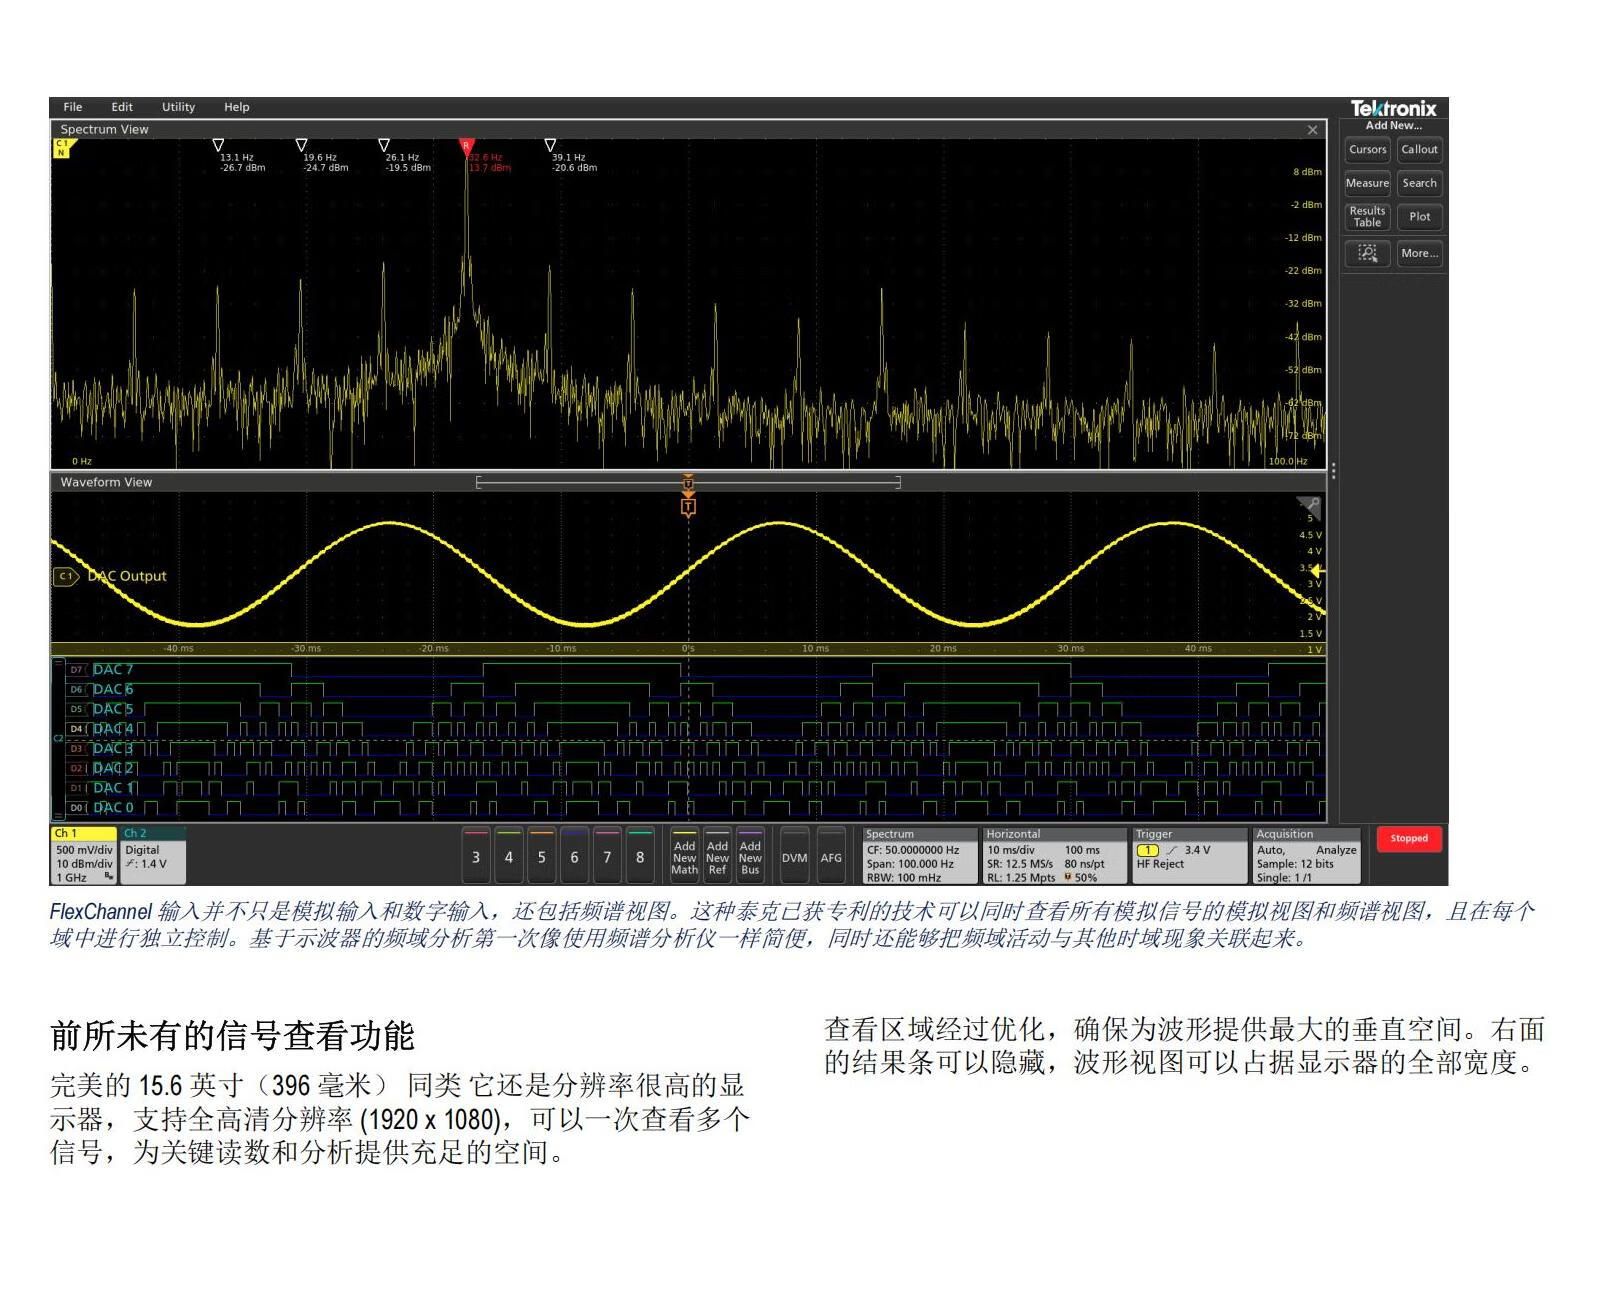Open the Ch 1 settings badge
The width and height of the screenshot is (1600, 1313).
(x=84, y=856)
